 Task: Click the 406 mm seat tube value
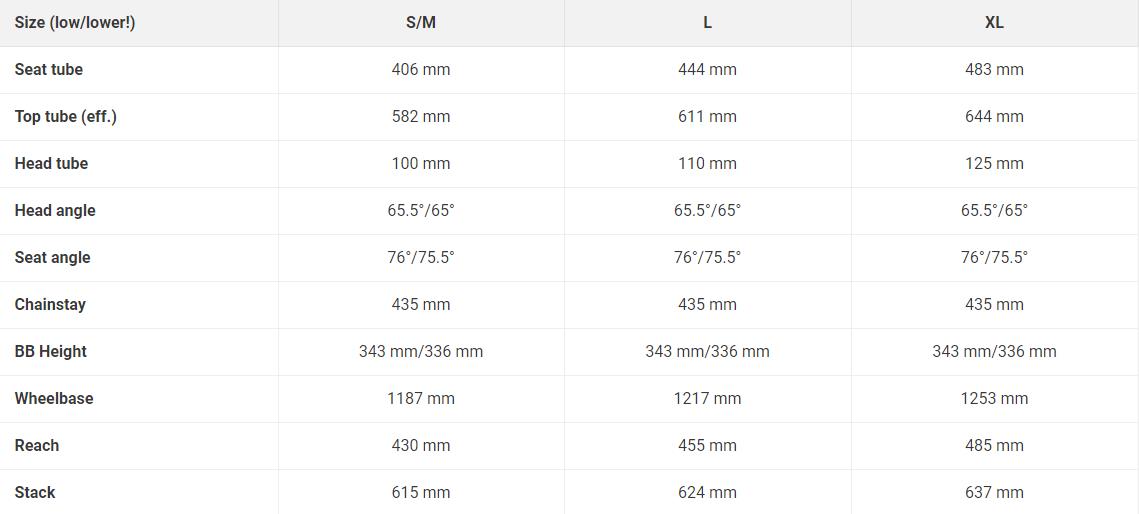421,70
